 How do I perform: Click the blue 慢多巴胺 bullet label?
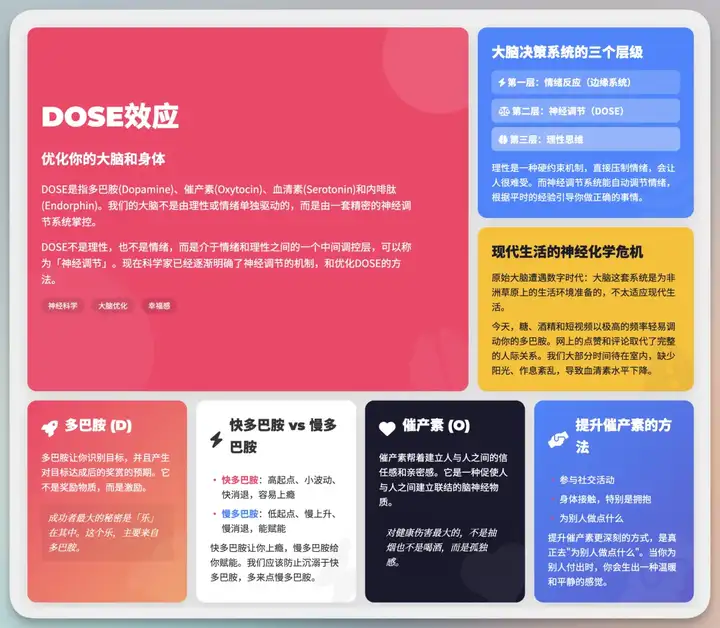click(x=240, y=514)
